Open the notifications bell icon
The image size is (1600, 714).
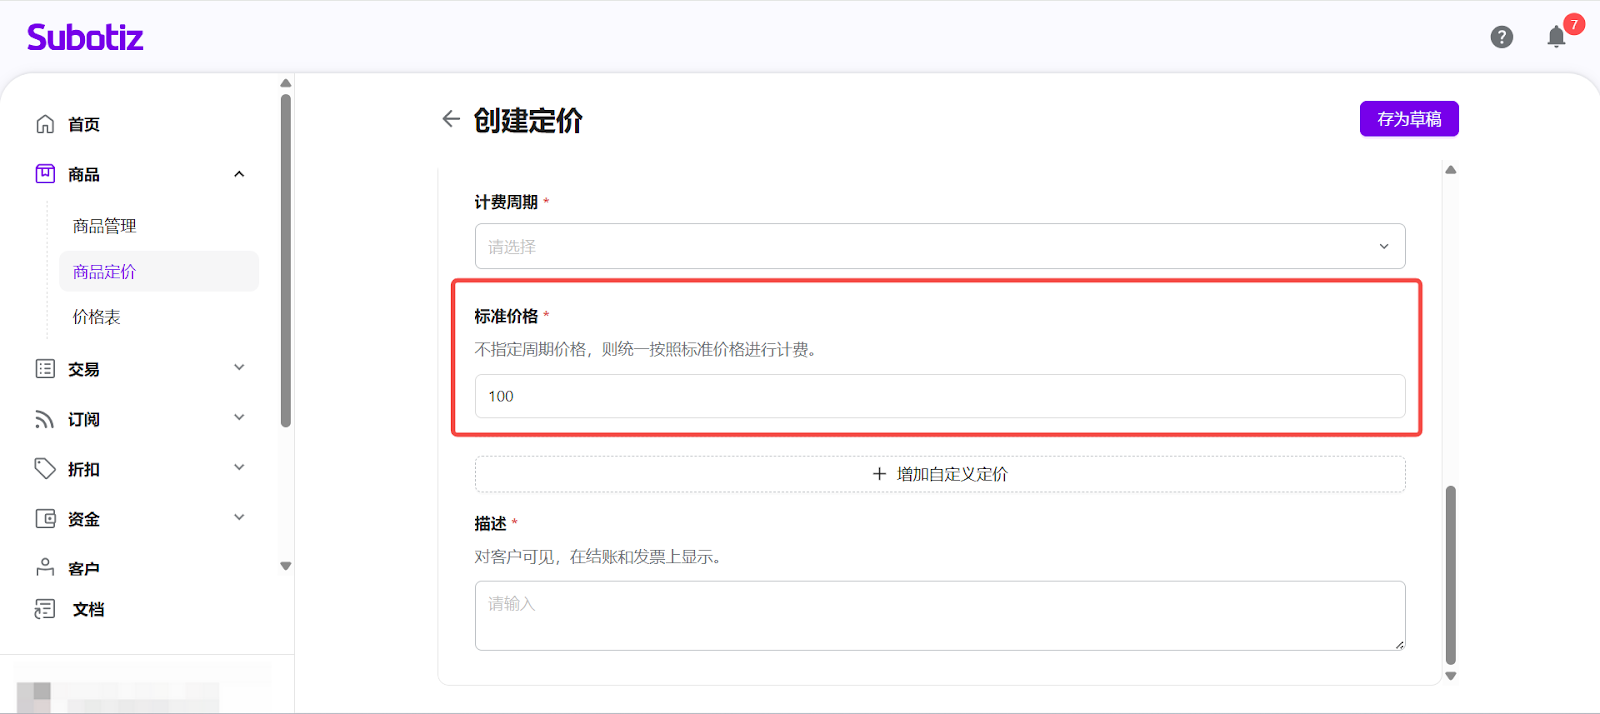point(1556,38)
